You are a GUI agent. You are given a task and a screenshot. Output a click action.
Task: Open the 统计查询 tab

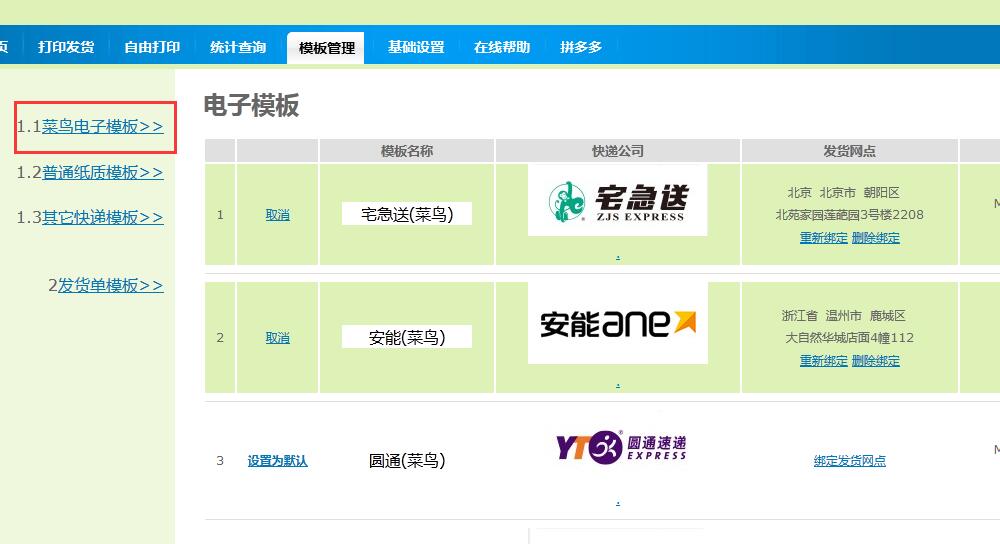click(x=238, y=47)
